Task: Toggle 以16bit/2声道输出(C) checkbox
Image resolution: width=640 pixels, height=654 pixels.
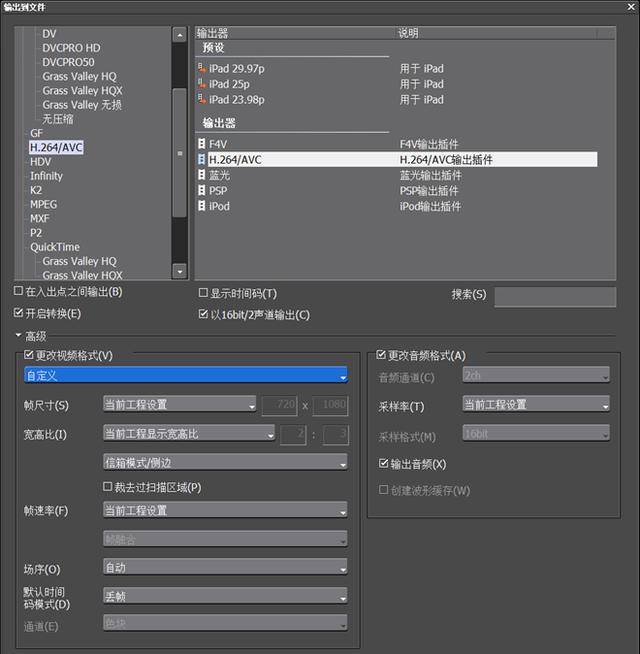Action: point(203,314)
